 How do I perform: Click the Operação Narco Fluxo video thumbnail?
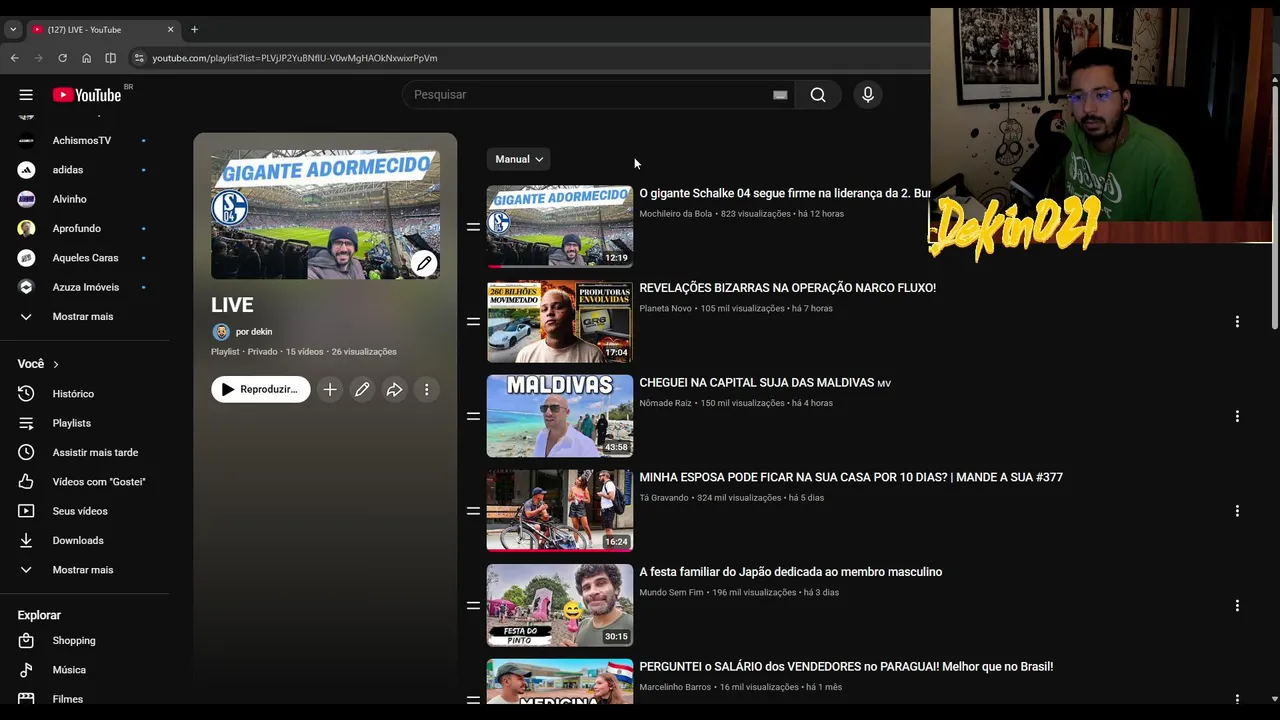coord(560,321)
